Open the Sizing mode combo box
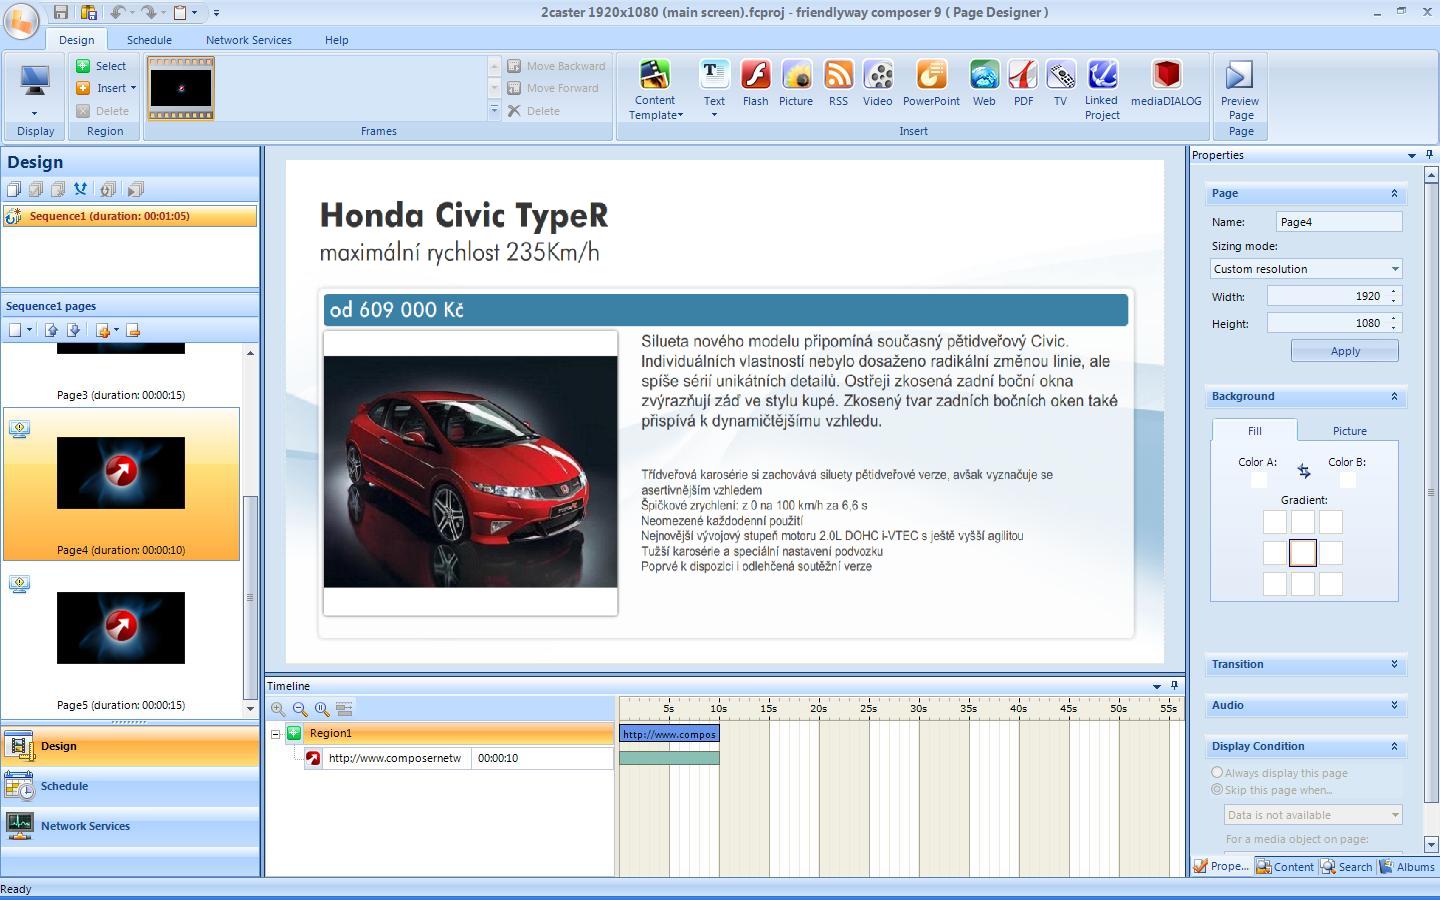This screenshot has height=900, width=1440. click(1306, 269)
